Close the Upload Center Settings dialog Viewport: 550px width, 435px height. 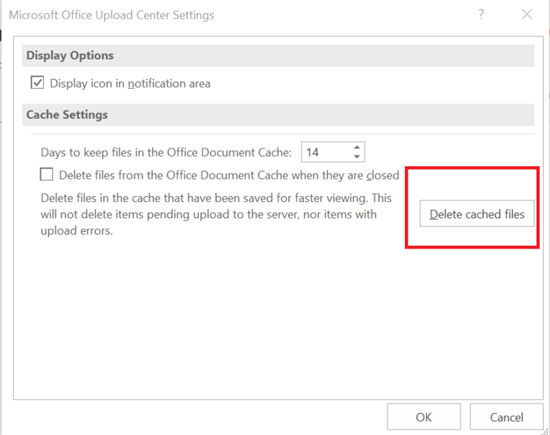point(527,14)
